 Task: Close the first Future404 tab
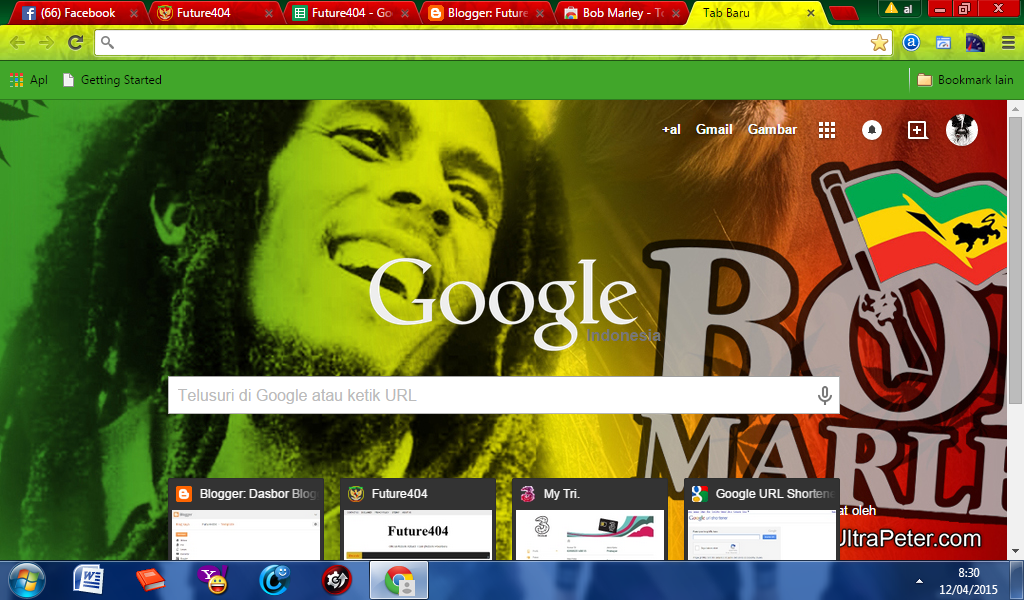pyautogui.click(x=269, y=14)
